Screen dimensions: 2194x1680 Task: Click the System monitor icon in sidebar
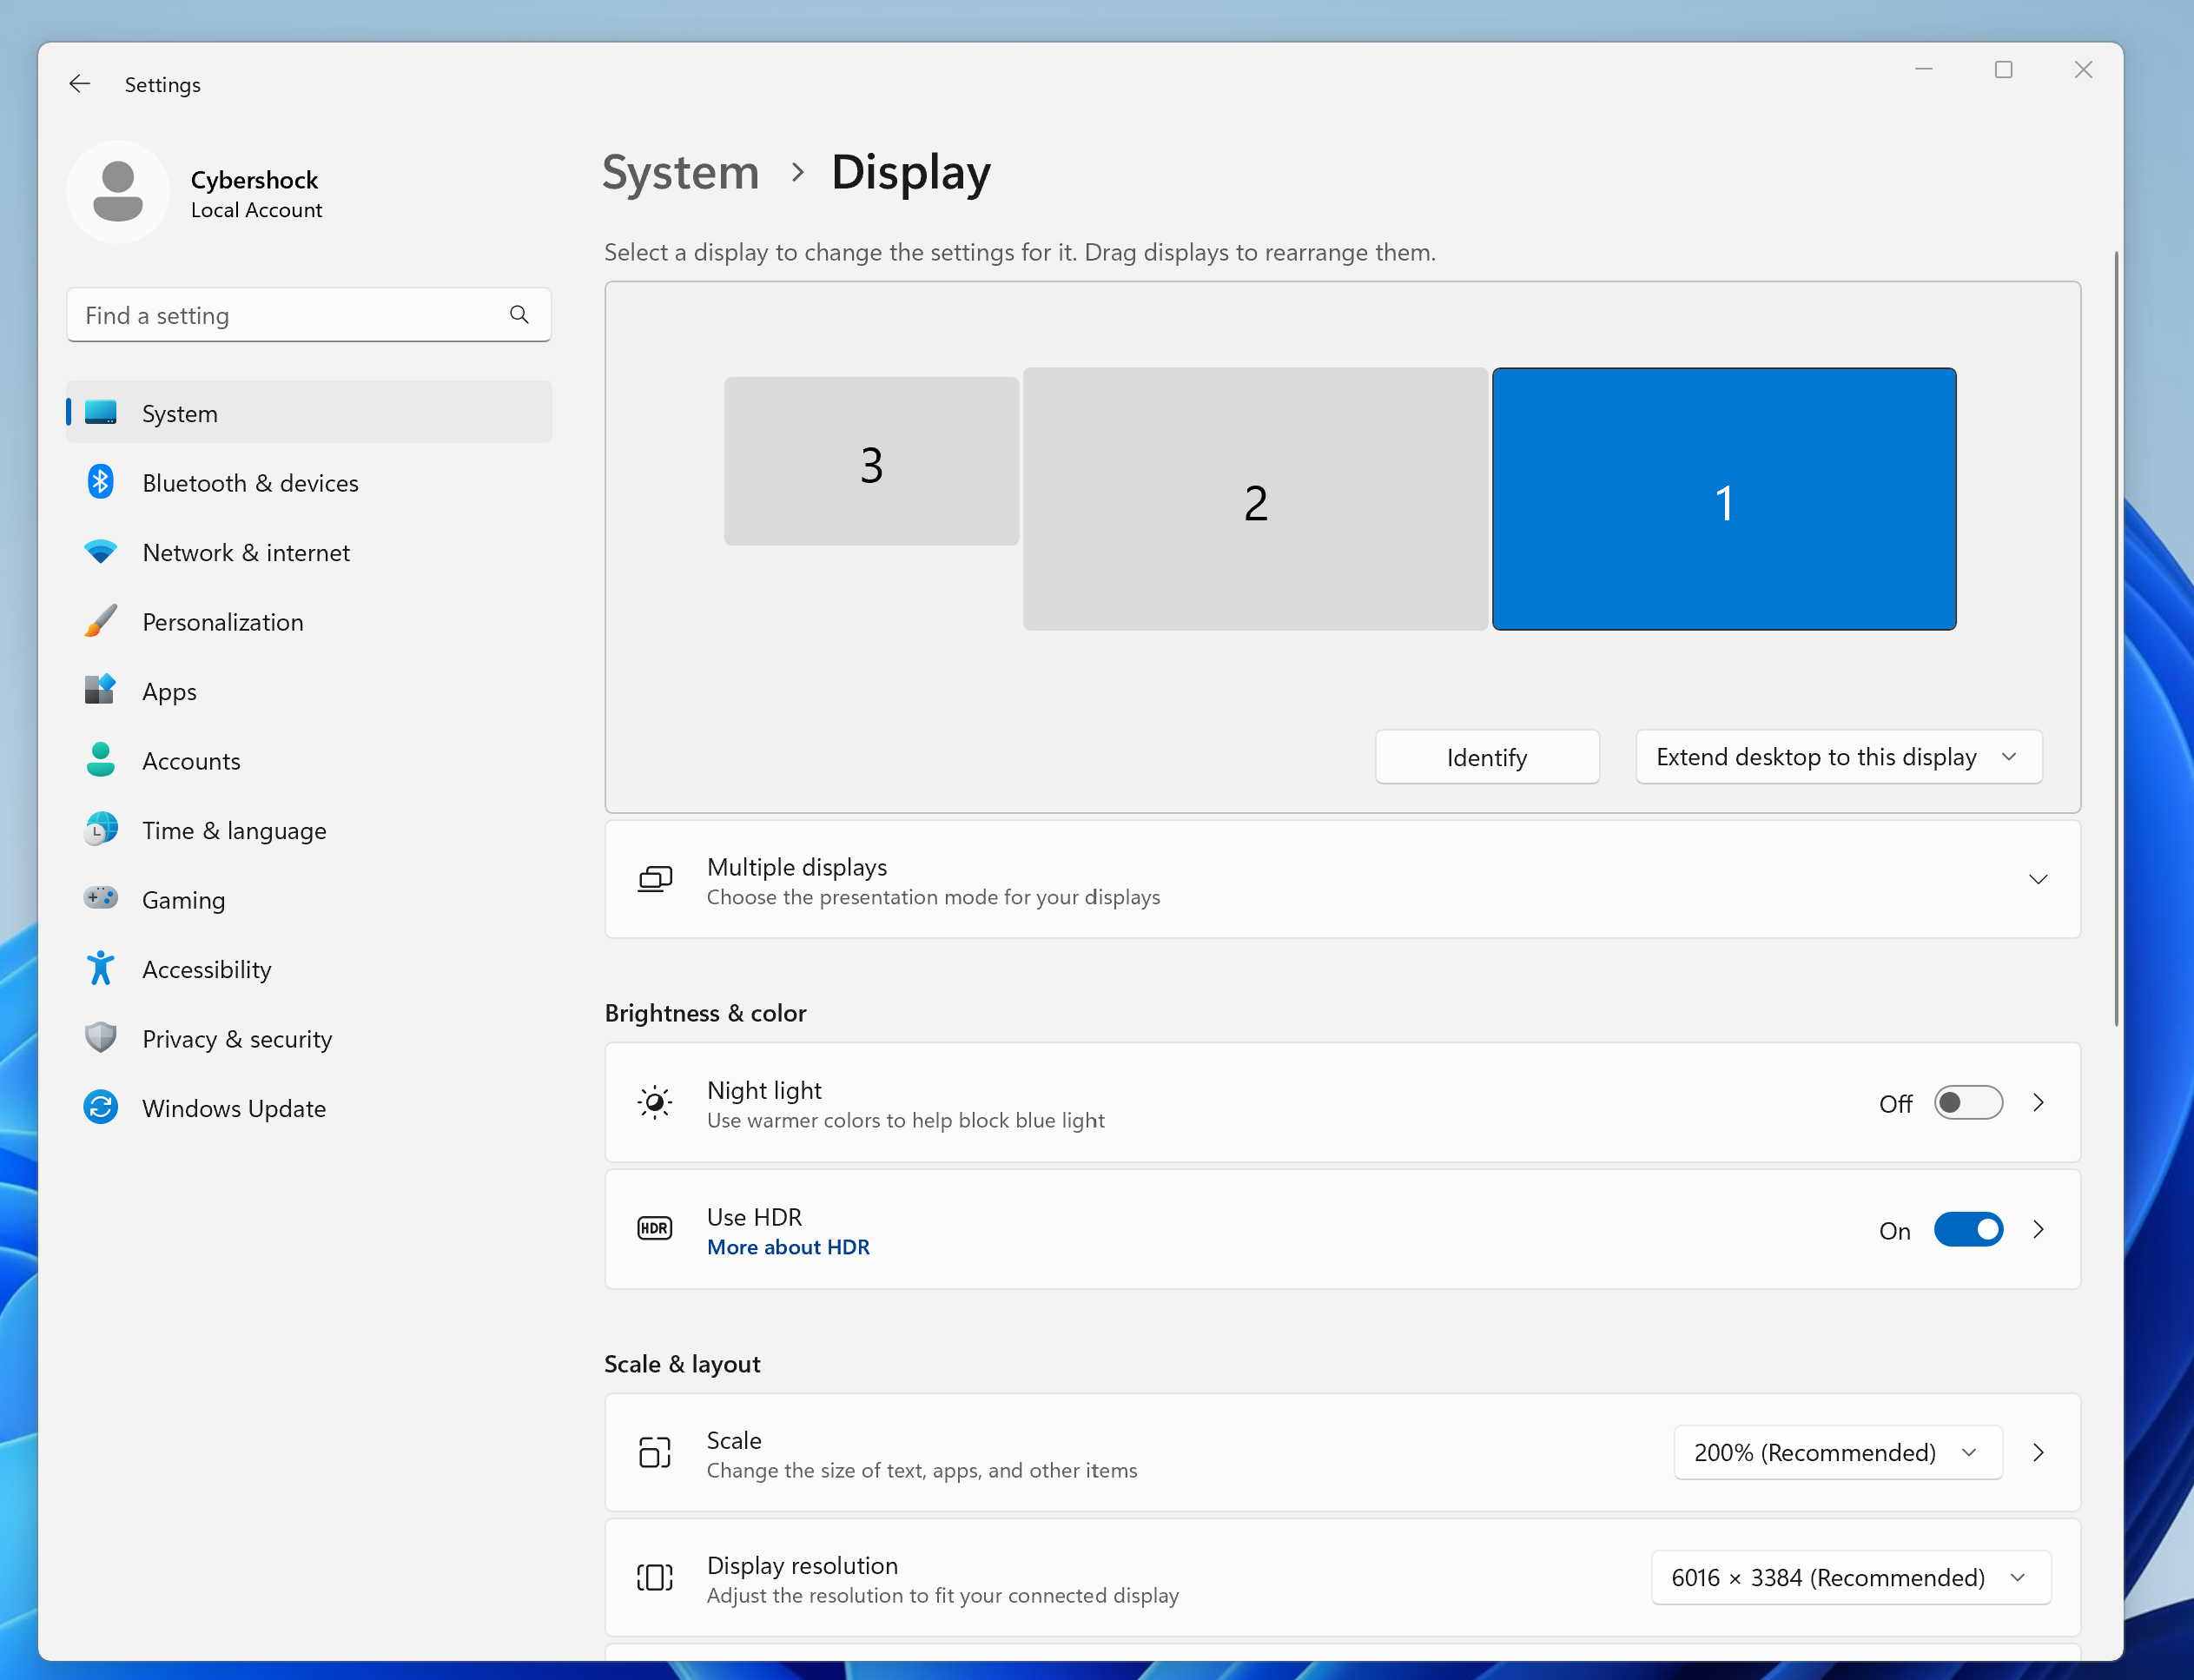point(100,412)
